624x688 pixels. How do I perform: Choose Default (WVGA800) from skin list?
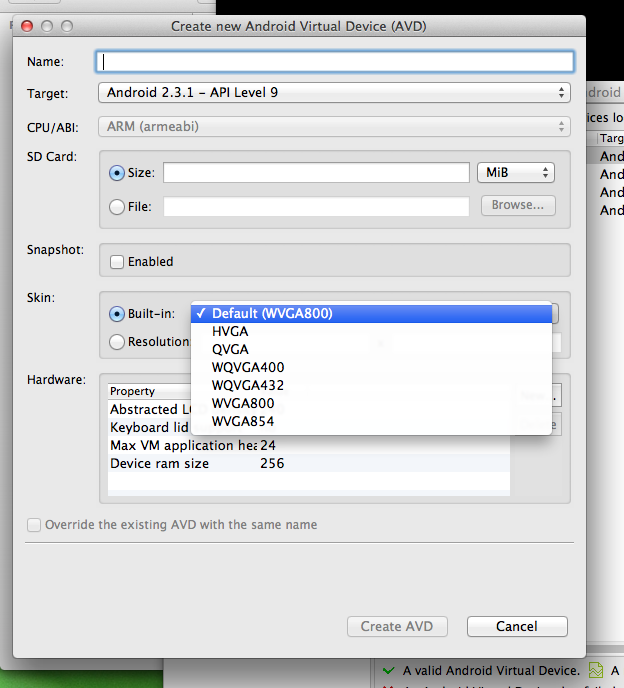[x=371, y=314]
